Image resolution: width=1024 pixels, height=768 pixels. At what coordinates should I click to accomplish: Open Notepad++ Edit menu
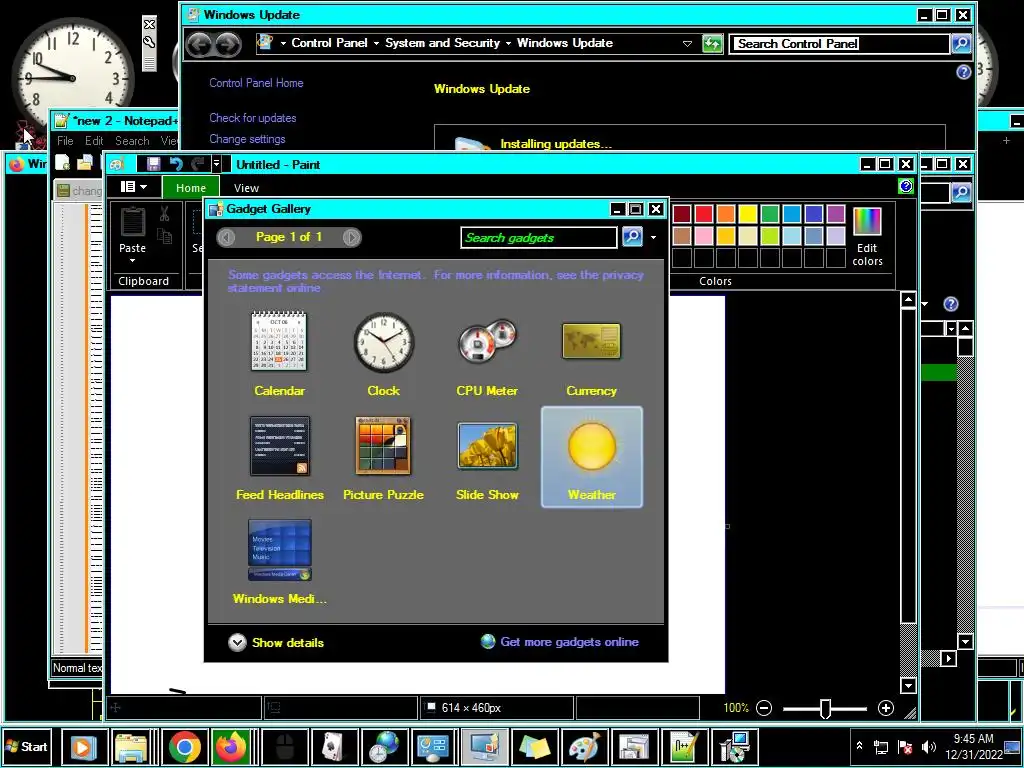(x=94, y=141)
